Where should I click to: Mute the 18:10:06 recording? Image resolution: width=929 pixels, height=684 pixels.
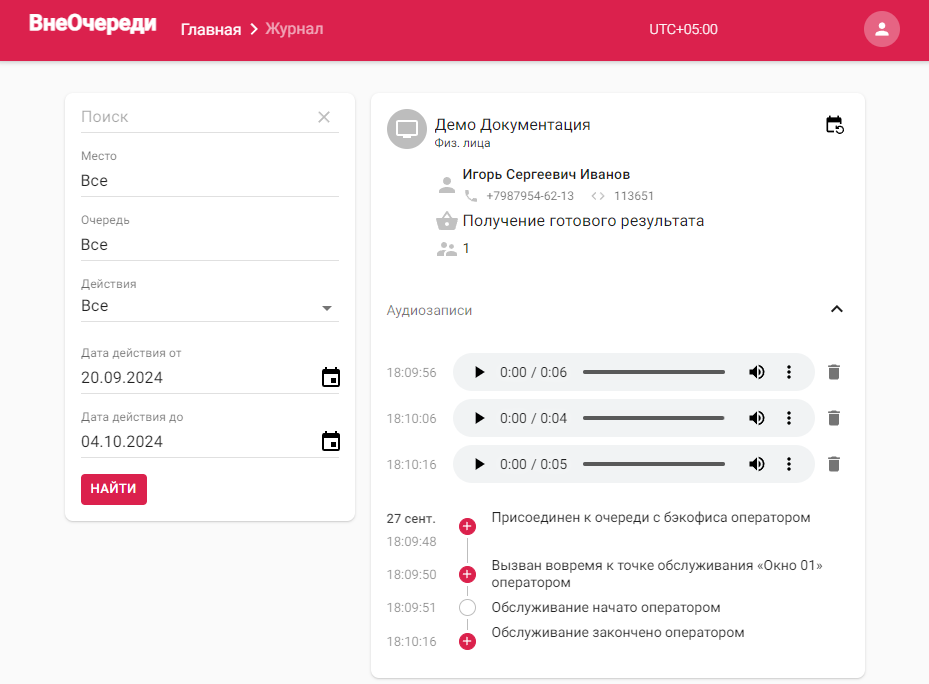[x=757, y=418]
